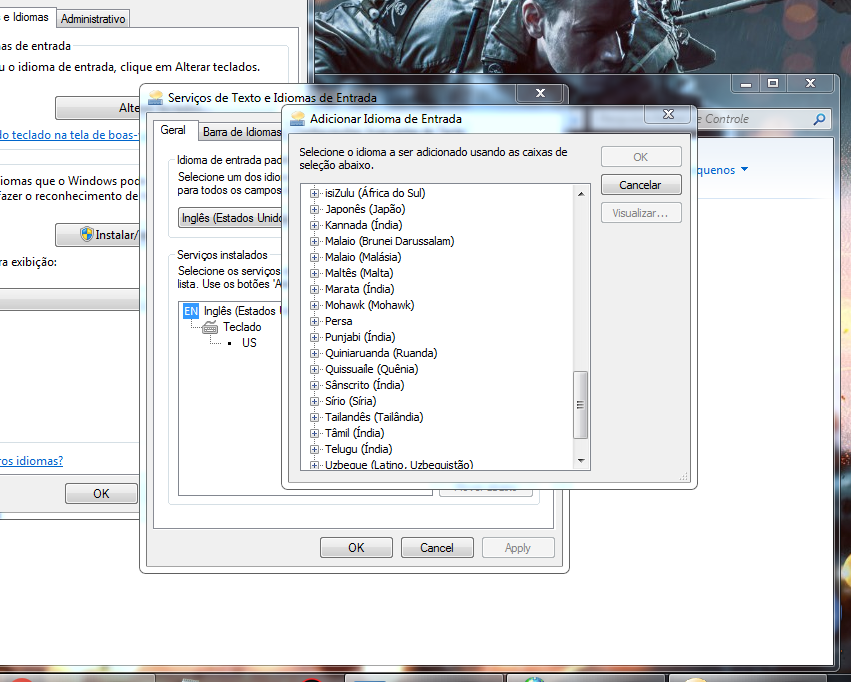Expand the isiZulu (África do Sul) node
This screenshot has width=851, height=682.
coord(314,193)
